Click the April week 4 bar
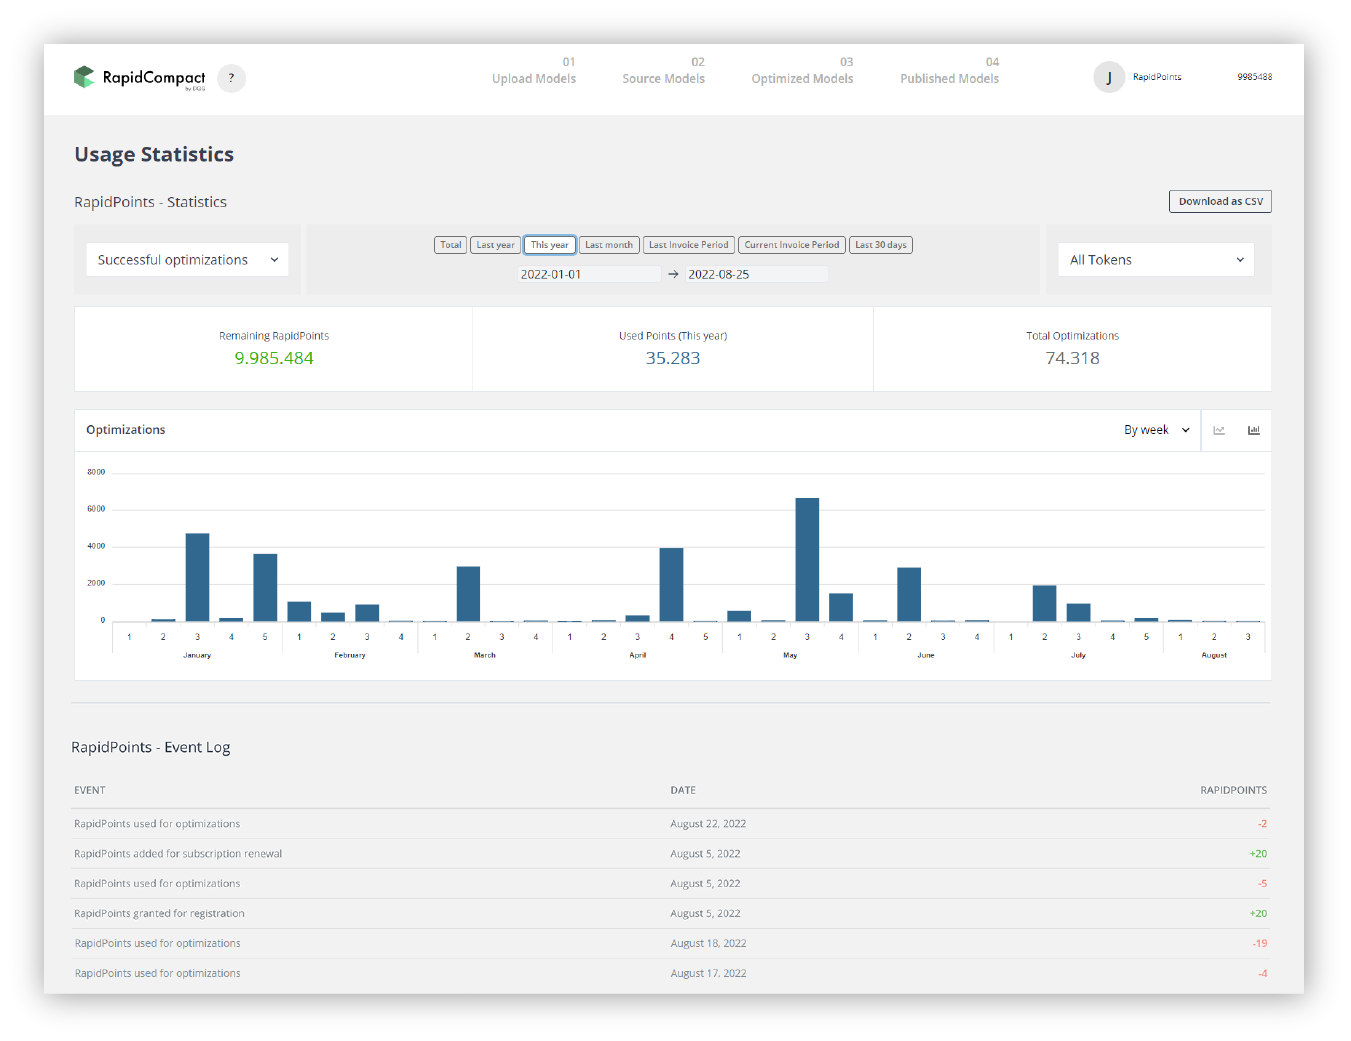This screenshot has width=1351, height=1041. pos(671,585)
